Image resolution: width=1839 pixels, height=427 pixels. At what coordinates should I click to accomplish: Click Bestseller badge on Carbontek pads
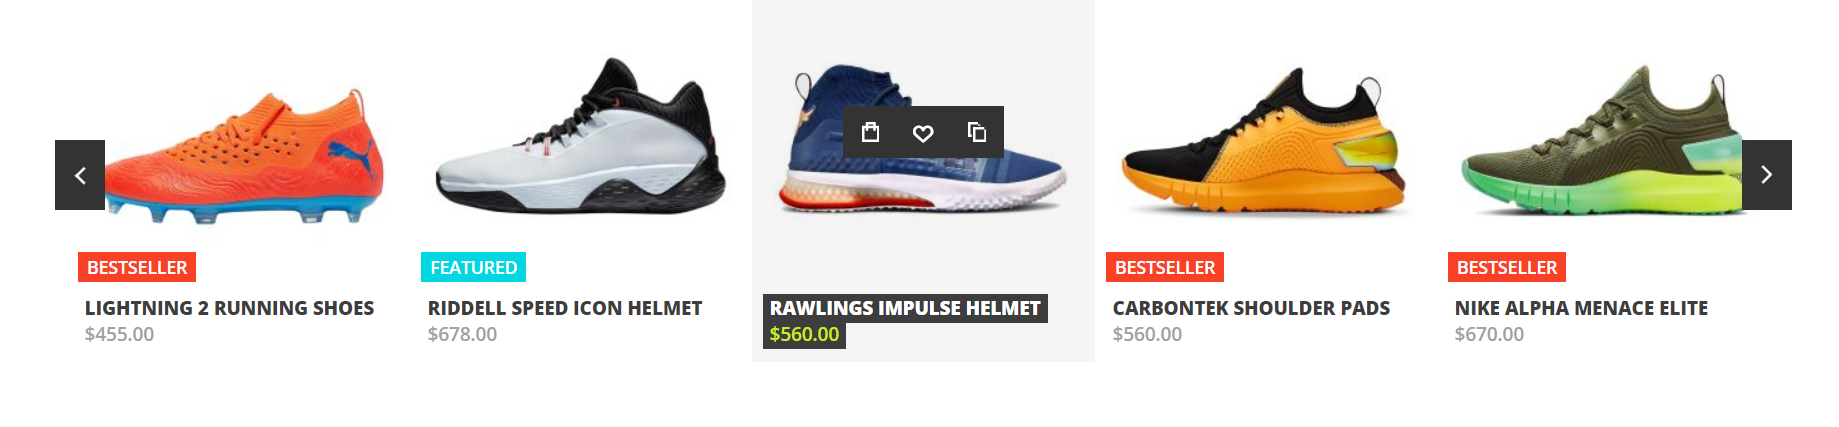(x=1165, y=267)
